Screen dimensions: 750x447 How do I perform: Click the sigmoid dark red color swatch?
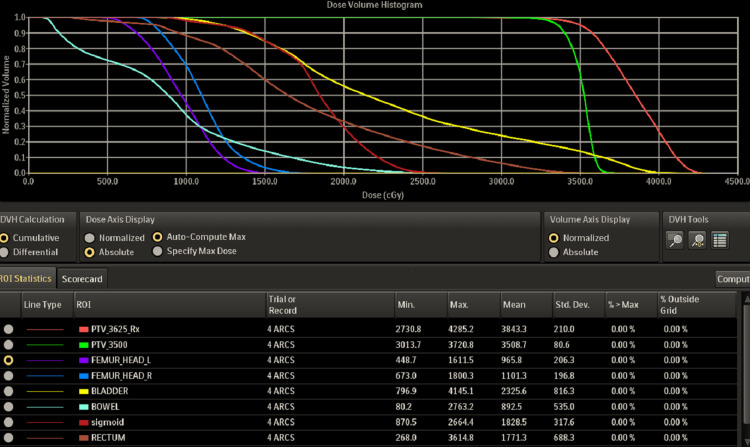pyautogui.click(x=84, y=423)
